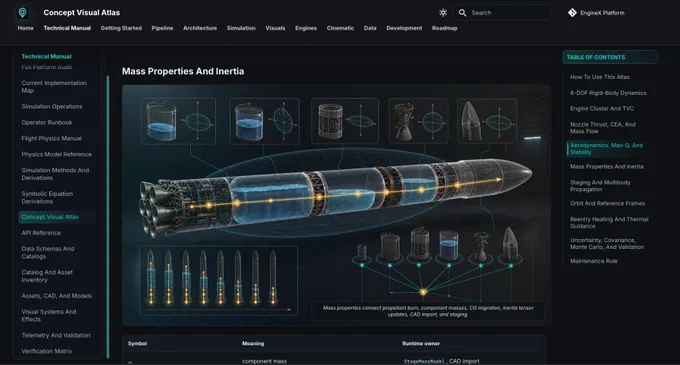Screen dimensions: 680x365
Task: Select the Engines nav item
Action: [306, 28]
